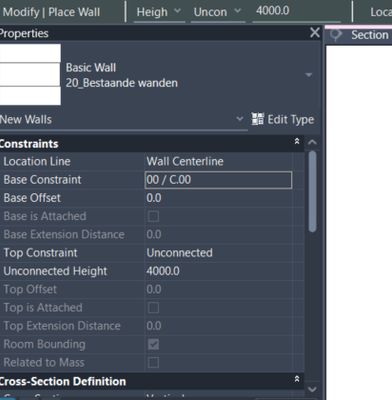Image resolution: width=392 pixels, height=400 pixels.
Task: Open the Basic Wall type selector dropdown
Action: [x=309, y=75]
